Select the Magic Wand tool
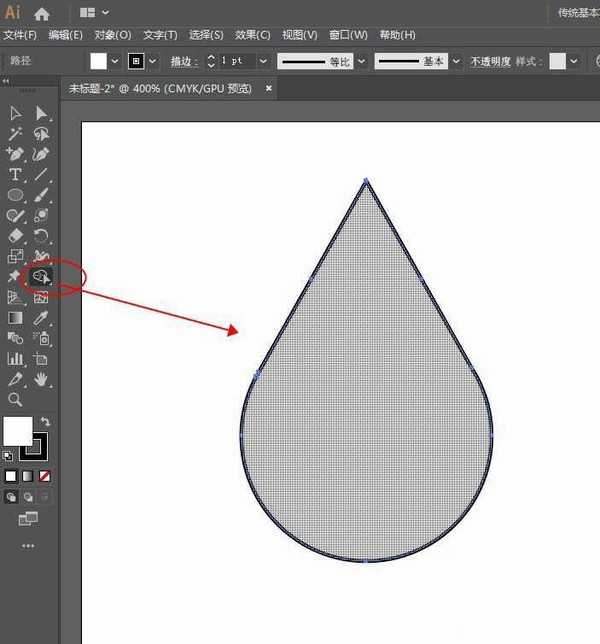The width and height of the screenshot is (600, 644). [x=16, y=133]
